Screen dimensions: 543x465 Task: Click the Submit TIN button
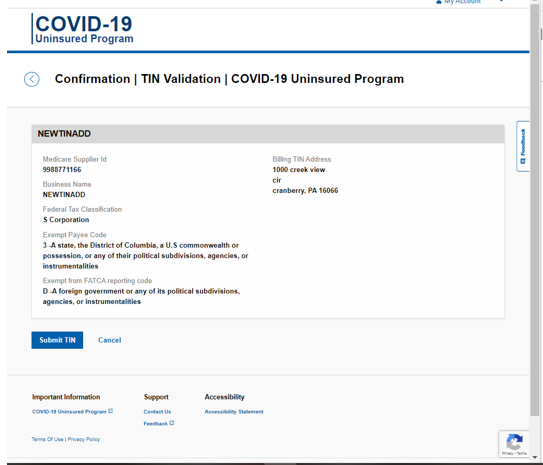tap(57, 340)
